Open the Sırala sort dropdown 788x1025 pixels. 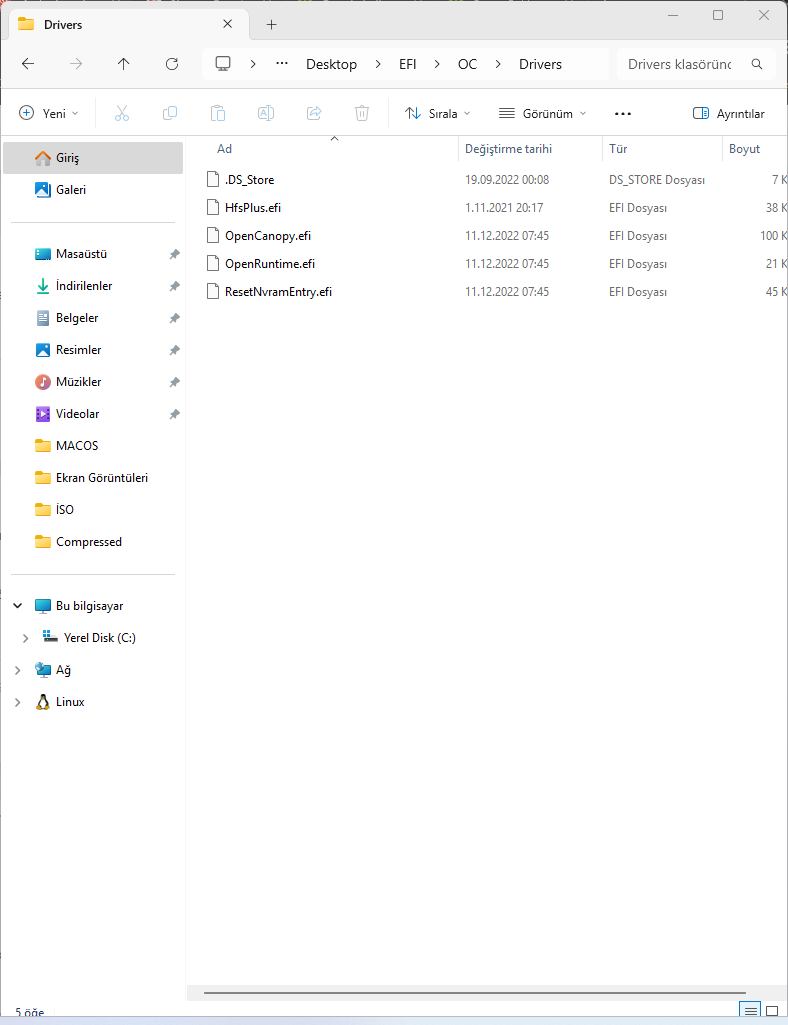point(437,114)
